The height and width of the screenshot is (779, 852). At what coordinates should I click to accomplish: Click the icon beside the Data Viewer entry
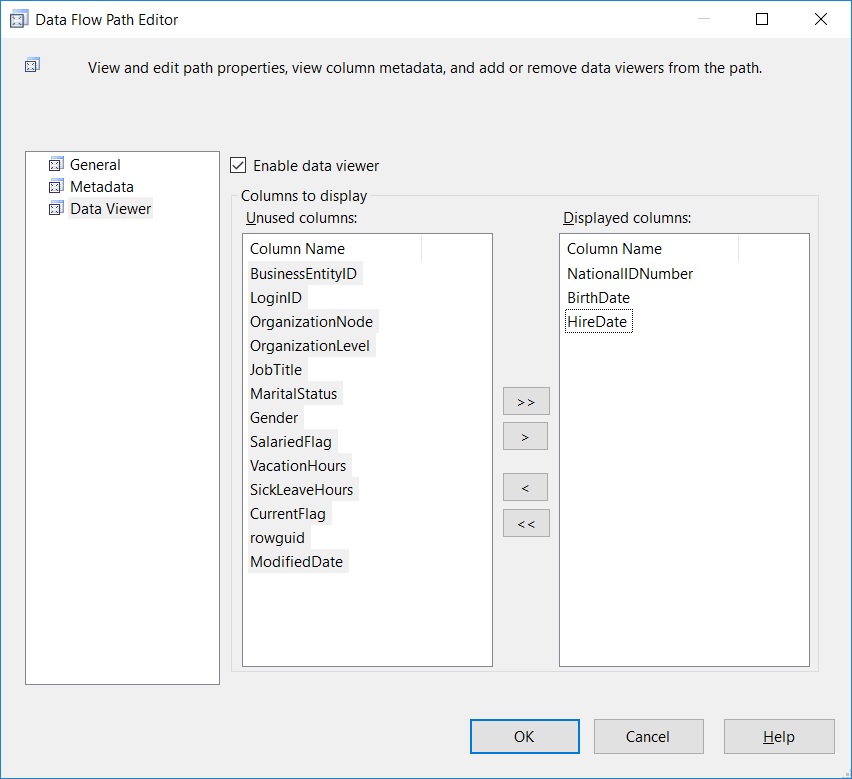[x=56, y=209]
